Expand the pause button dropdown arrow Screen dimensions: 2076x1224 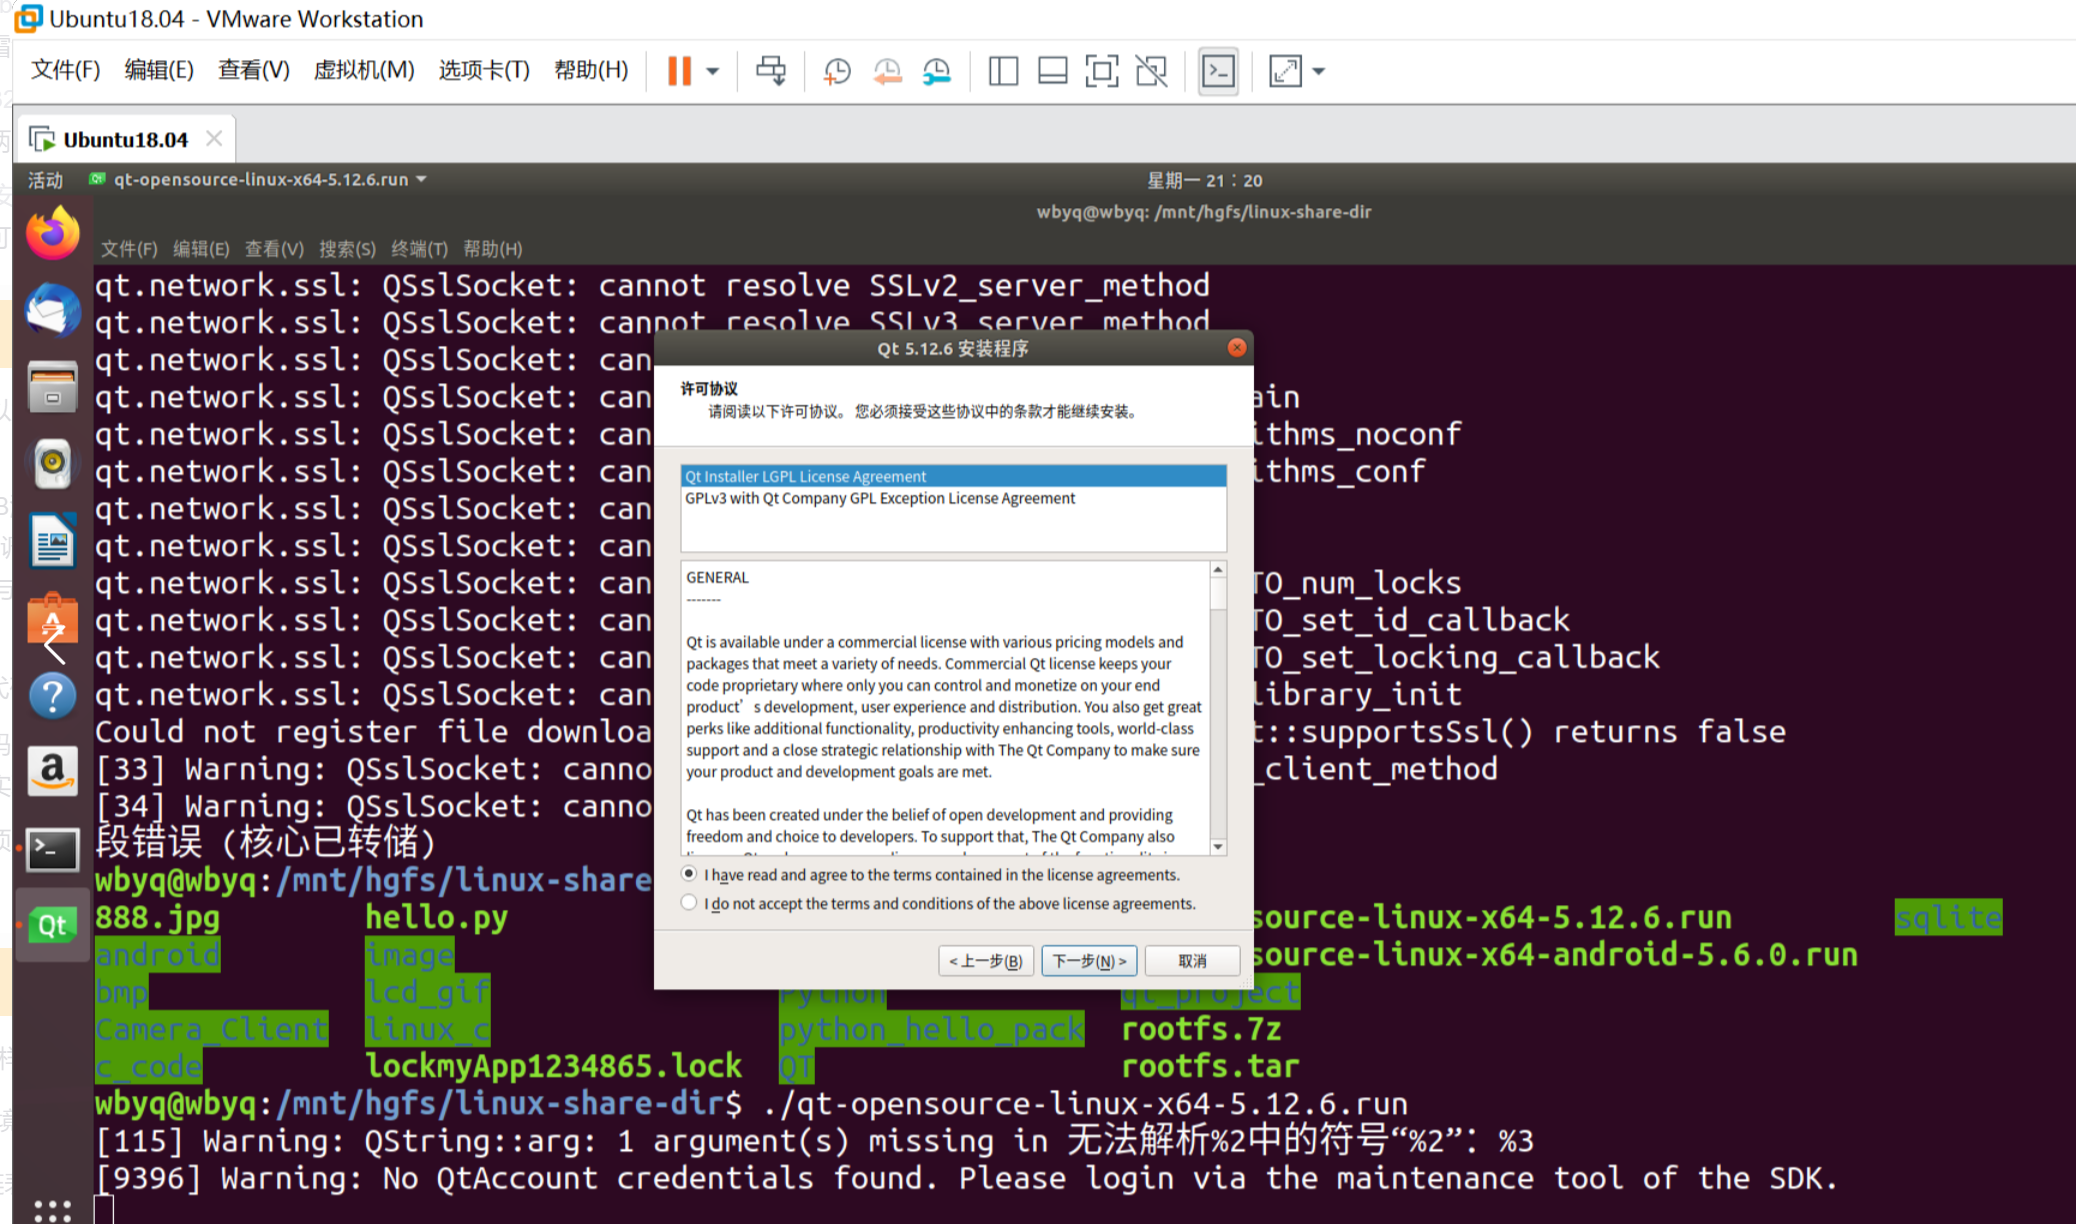[x=713, y=71]
